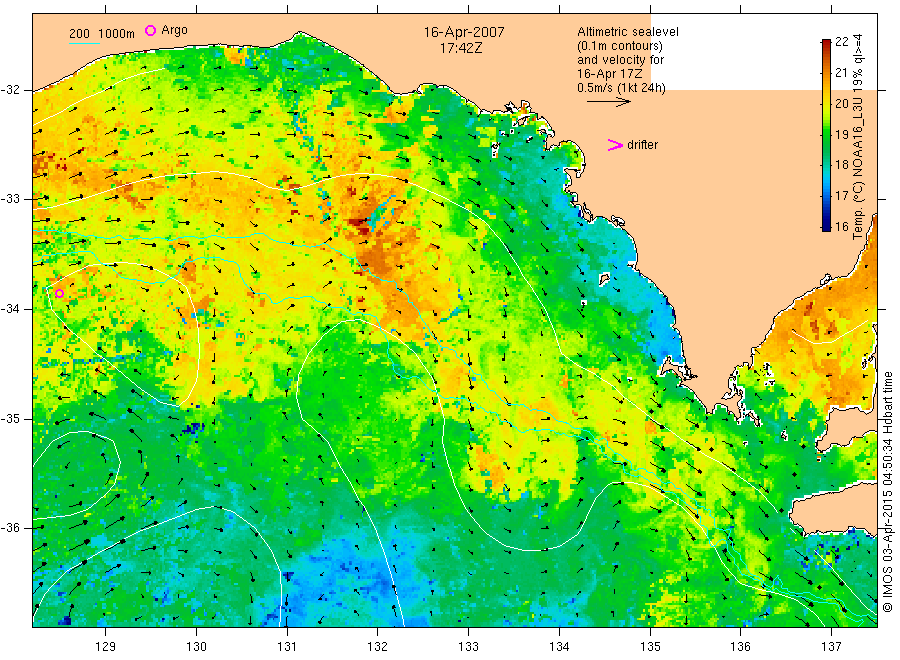This screenshot has height=660, width=900.
Task: Click the '(0.1m contours)' legend text
Action: (x=620, y=46)
